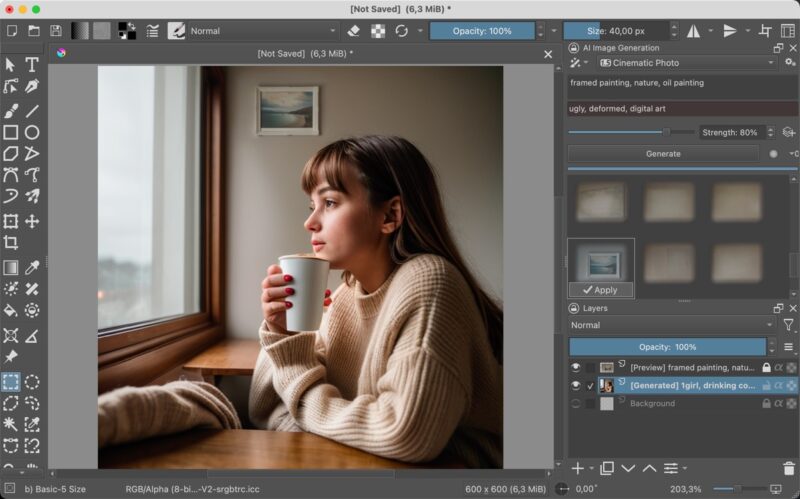Pick the Rectangle shape tool

click(11, 133)
